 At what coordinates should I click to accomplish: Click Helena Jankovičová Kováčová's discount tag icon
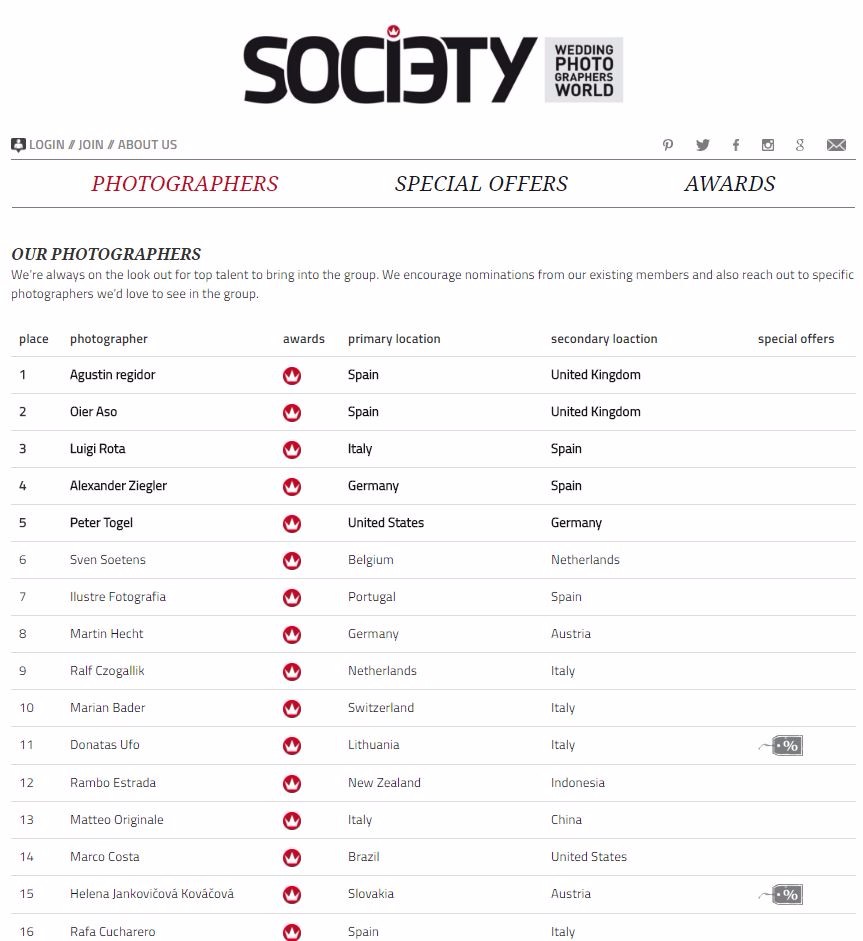[x=787, y=894]
